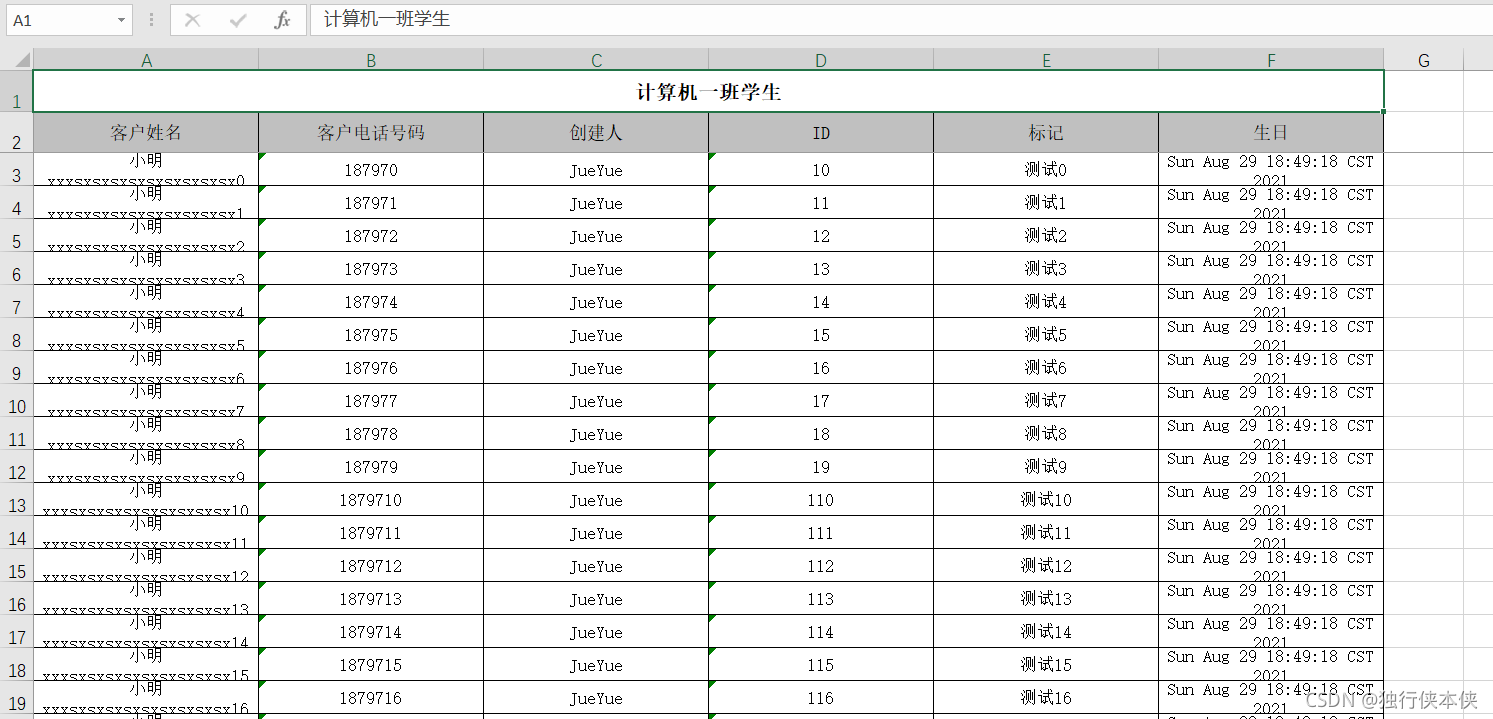The height and width of the screenshot is (719, 1493).
Task: Click the 生日 date cell in row 9
Action: click(x=1271, y=367)
